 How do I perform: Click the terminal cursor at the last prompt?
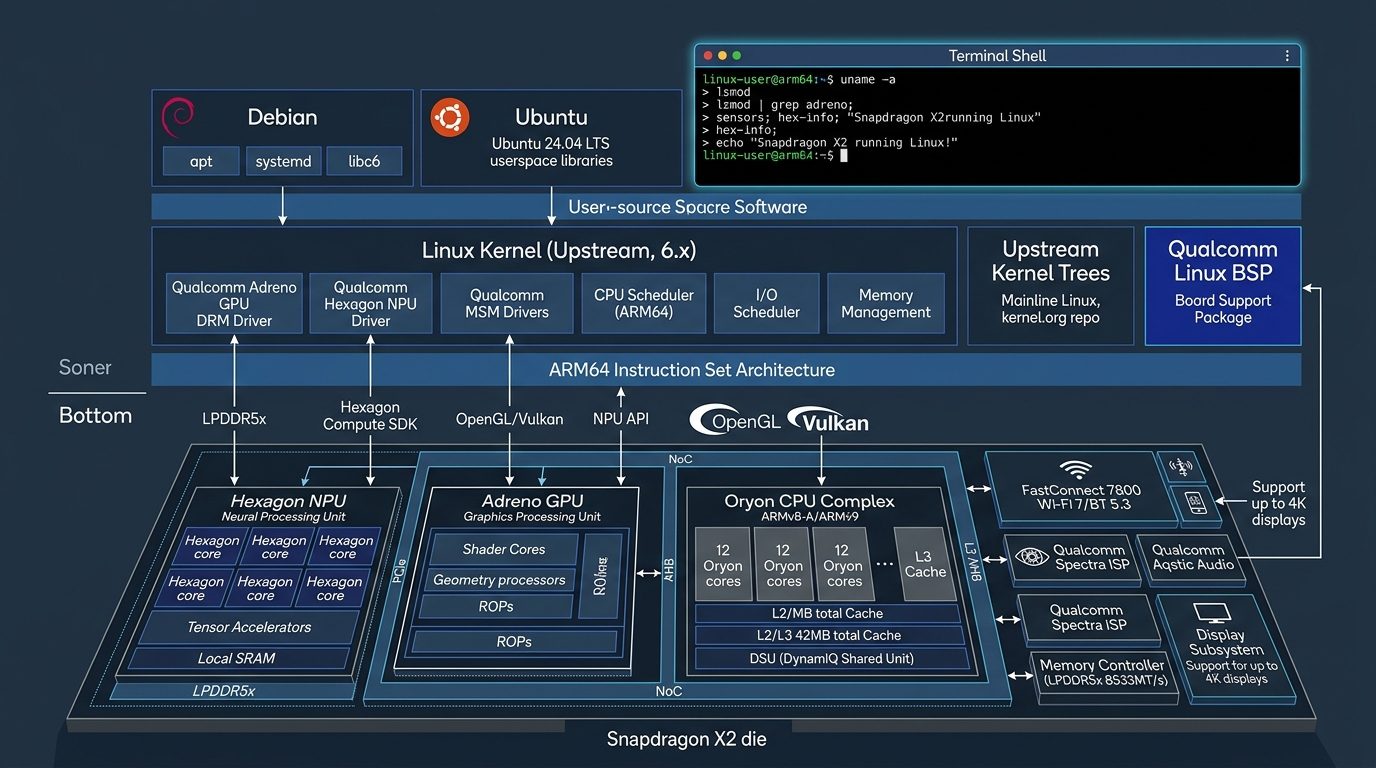844,156
